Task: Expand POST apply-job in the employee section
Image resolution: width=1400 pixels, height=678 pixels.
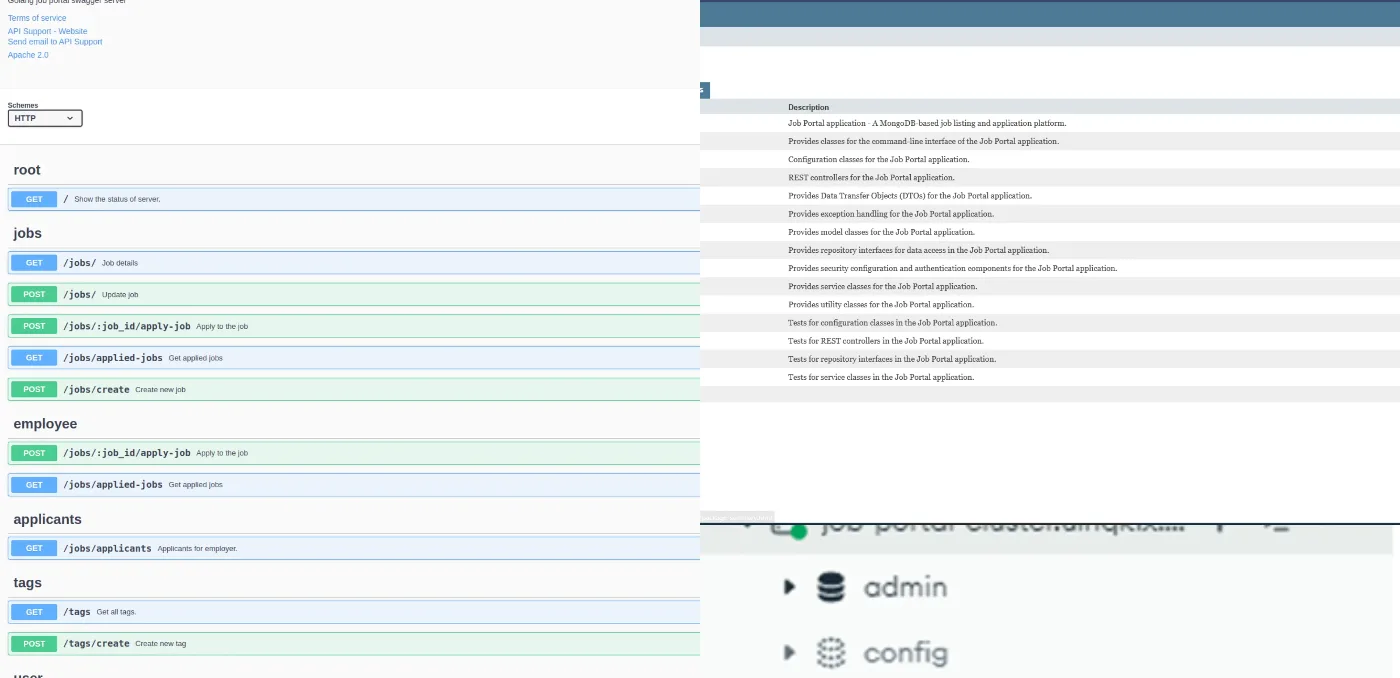Action: tap(354, 453)
